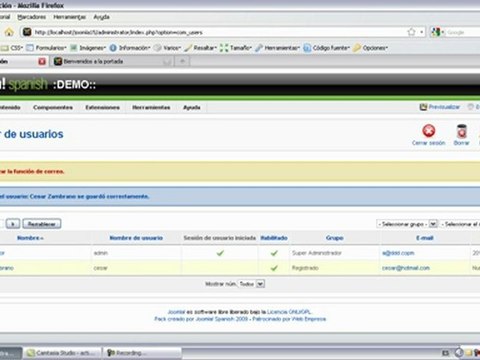Click the Firefox home icon
Screen dimensions: 480x360
9,32
